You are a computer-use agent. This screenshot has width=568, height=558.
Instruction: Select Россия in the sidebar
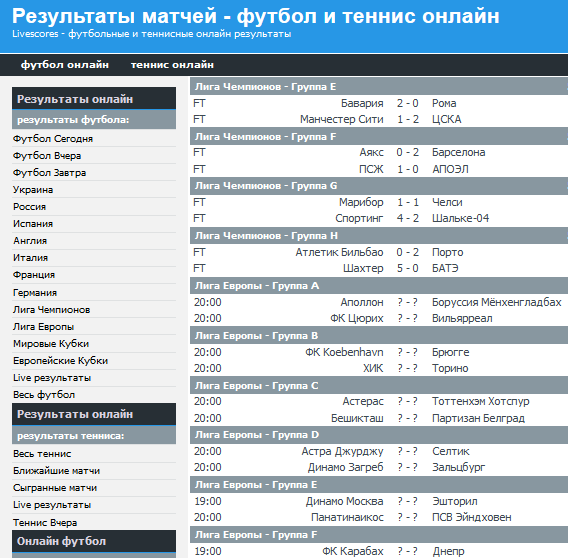click(x=30, y=207)
